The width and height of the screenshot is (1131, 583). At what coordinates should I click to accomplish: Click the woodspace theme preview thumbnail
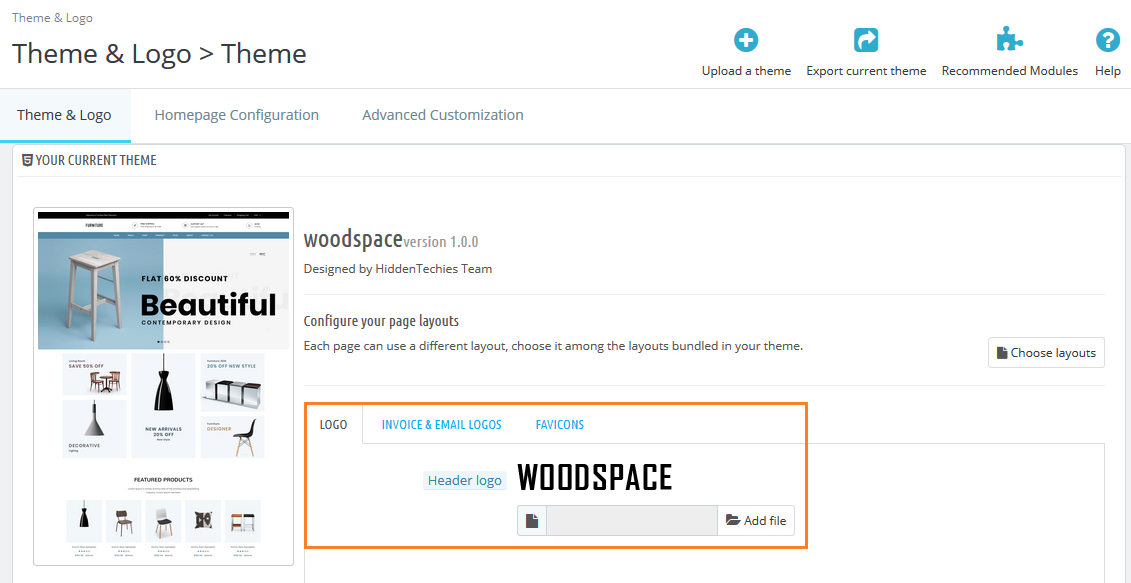click(163, 385)
